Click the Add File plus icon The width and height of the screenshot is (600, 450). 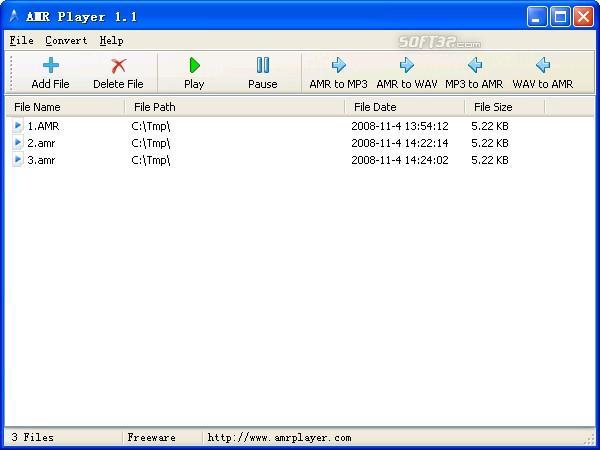[x=51, y=65]
